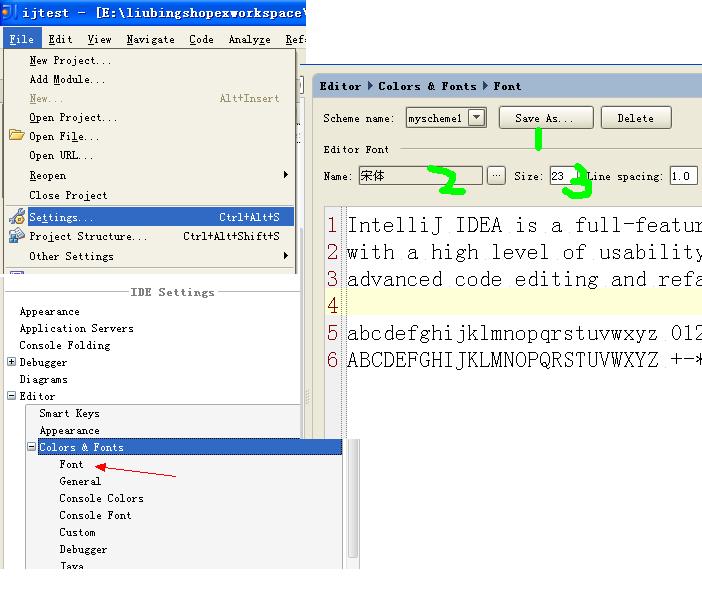Collapse the Editor settings node
Screen dimensions: 702x592
point(12,396)
